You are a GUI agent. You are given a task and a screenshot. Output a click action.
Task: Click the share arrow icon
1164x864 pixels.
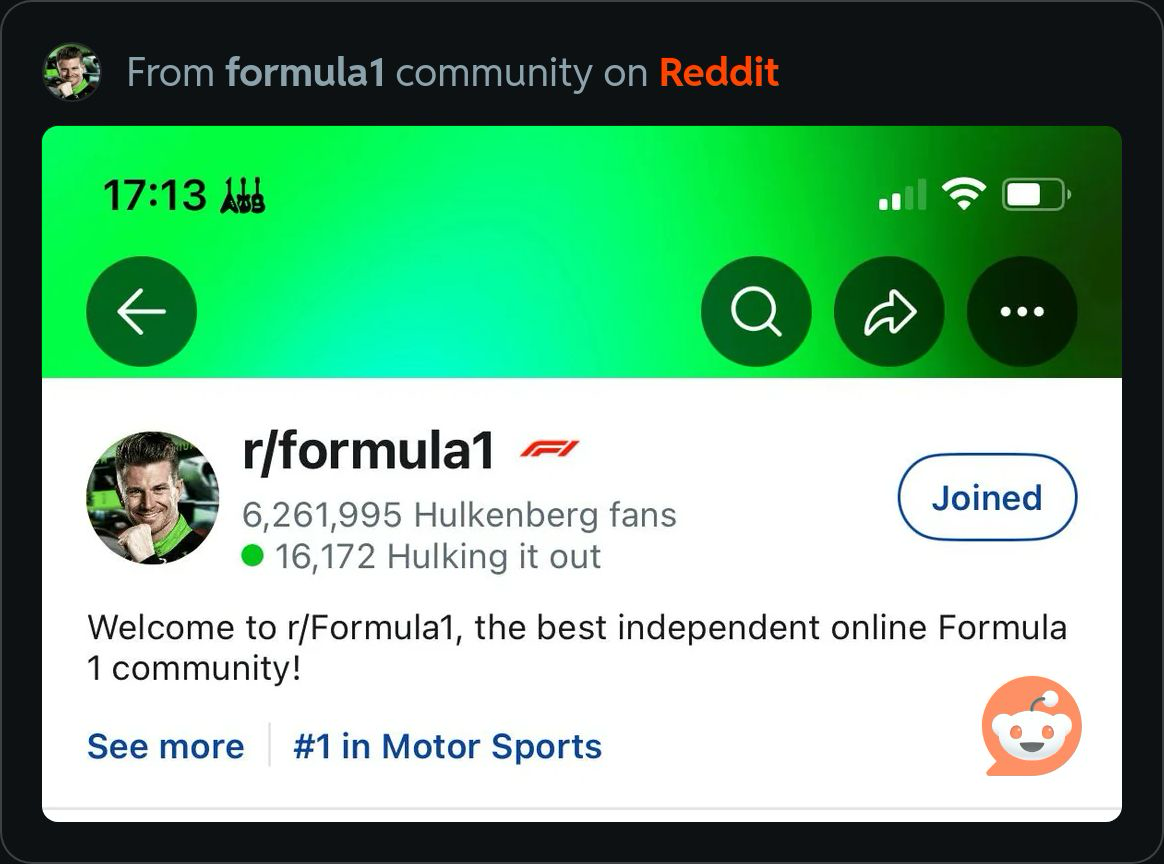(889, 311)
